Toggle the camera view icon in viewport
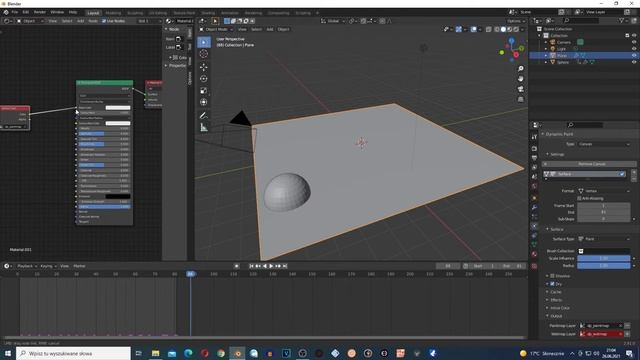Image resolution: width=640 pixels, height=360 pixels. click(x=520, y=89)
